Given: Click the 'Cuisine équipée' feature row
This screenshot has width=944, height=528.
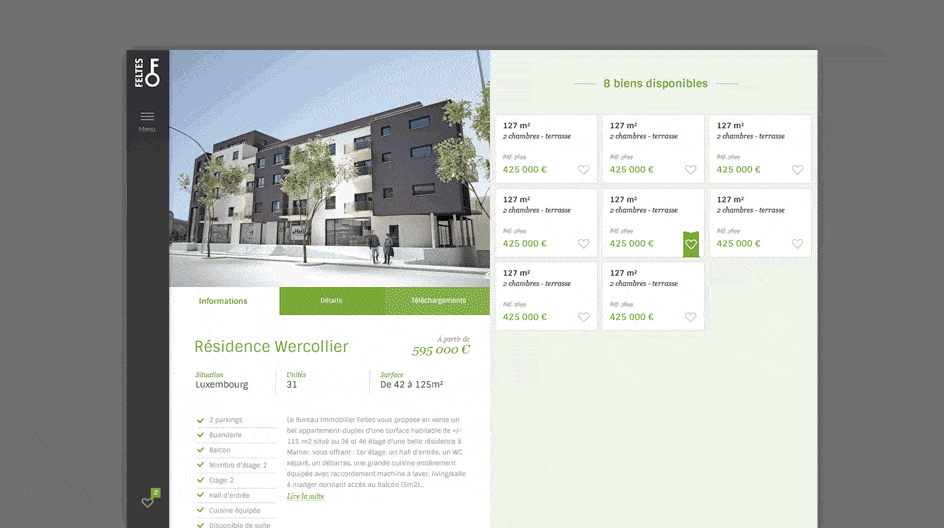Looking at the screenshot, I should (236, 510).
